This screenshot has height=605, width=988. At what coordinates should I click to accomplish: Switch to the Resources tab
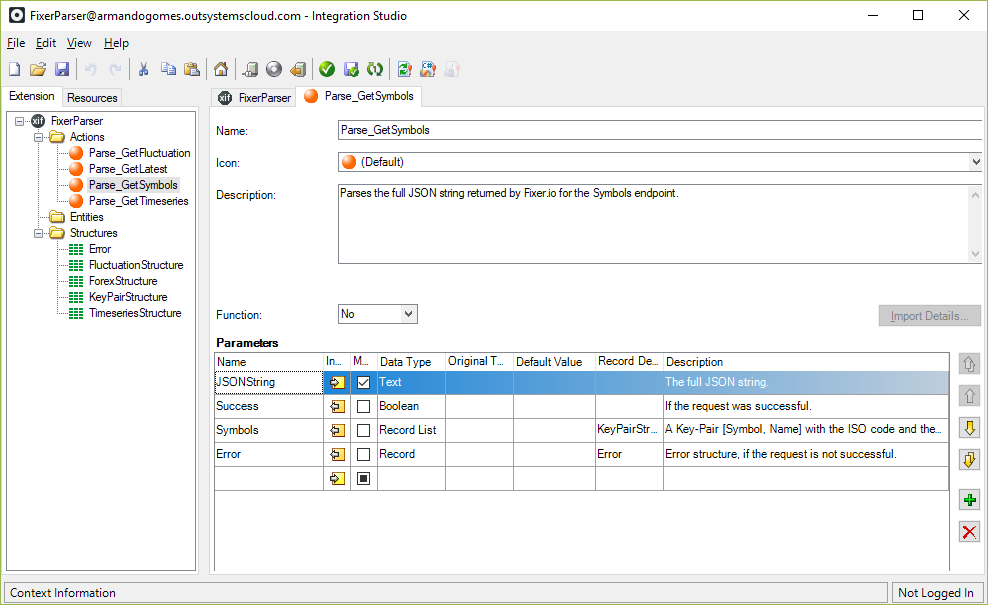point(92,98)
